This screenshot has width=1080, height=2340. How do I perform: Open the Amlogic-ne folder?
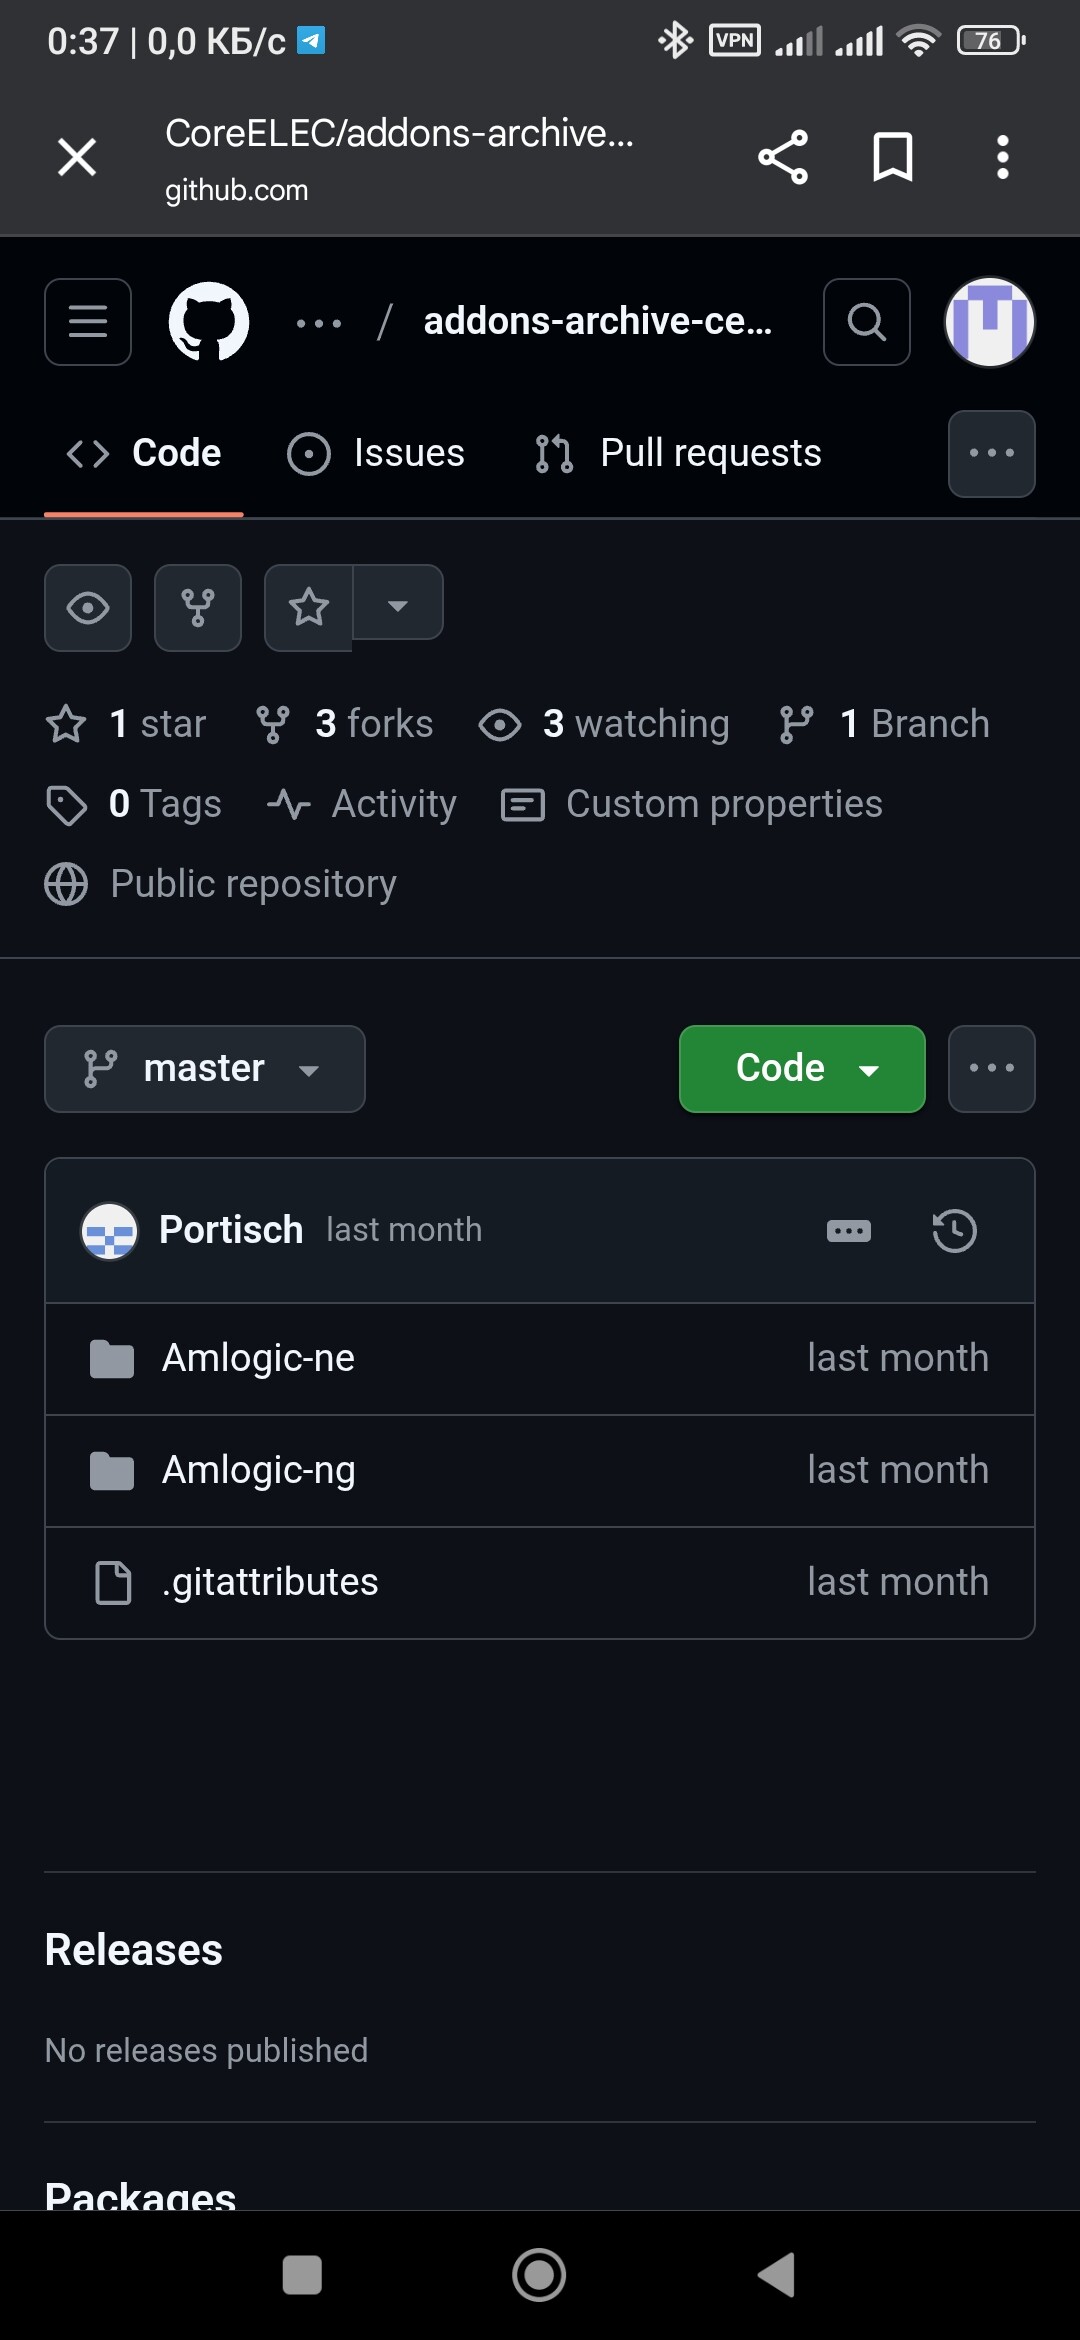(258, 1359)
